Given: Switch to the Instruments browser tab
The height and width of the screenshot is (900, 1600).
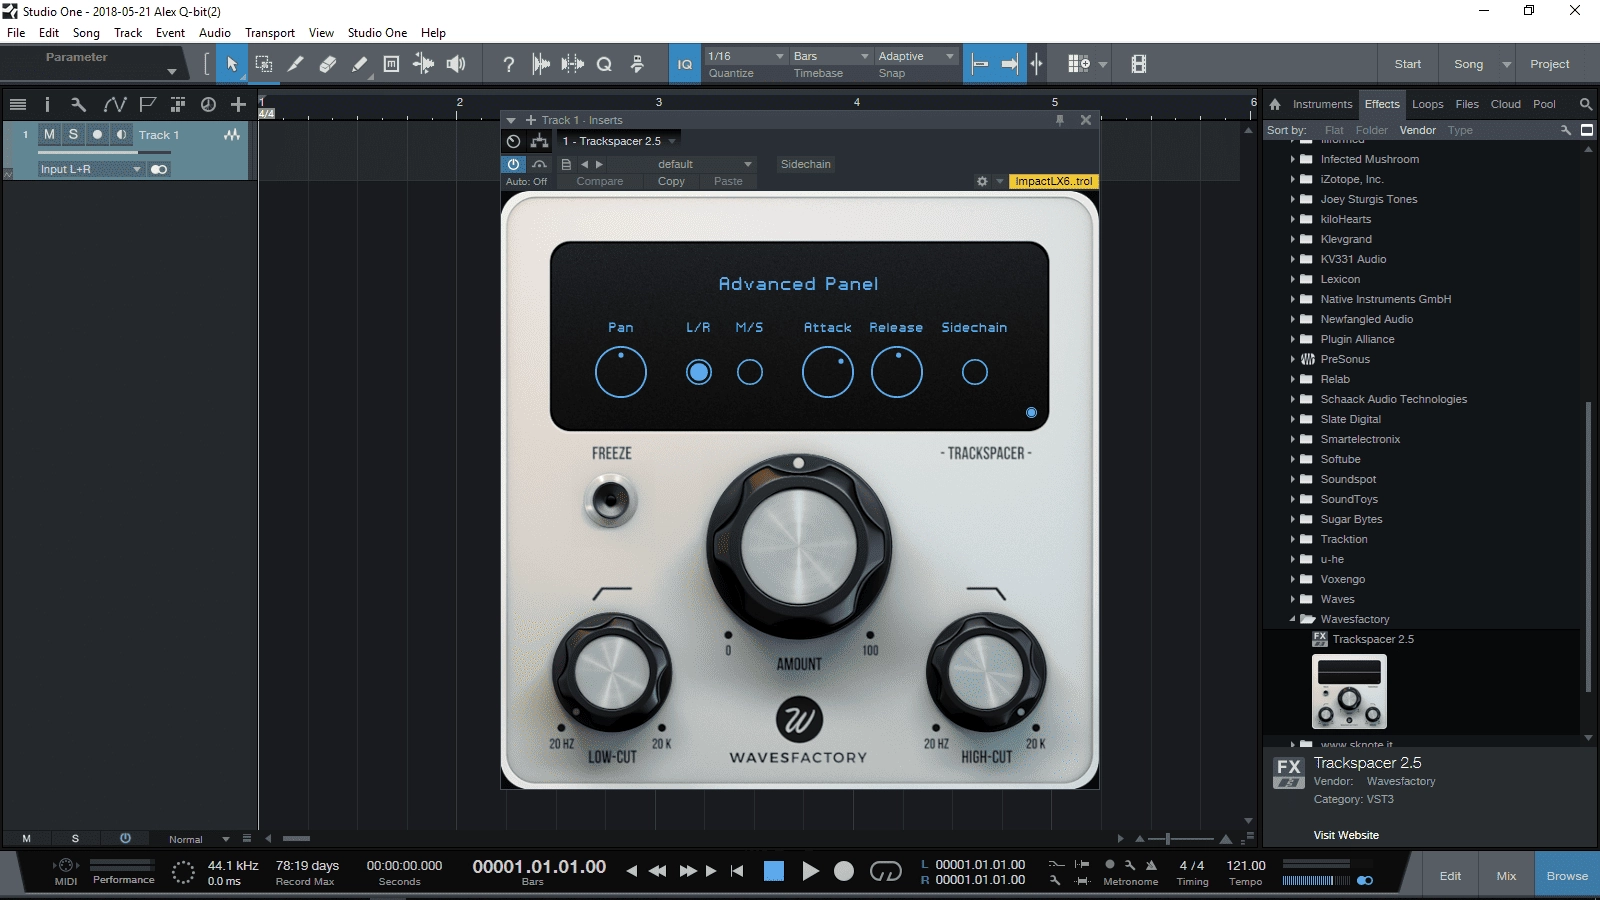Looking at the screenshot, I should pos(1322,104).
